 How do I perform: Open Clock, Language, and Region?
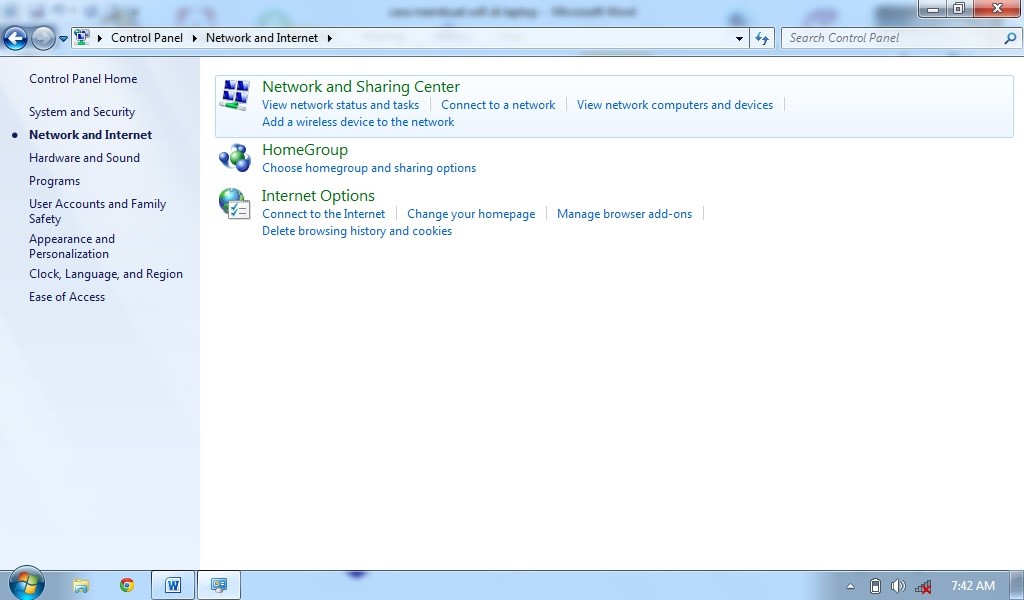(x=106, y=274)
